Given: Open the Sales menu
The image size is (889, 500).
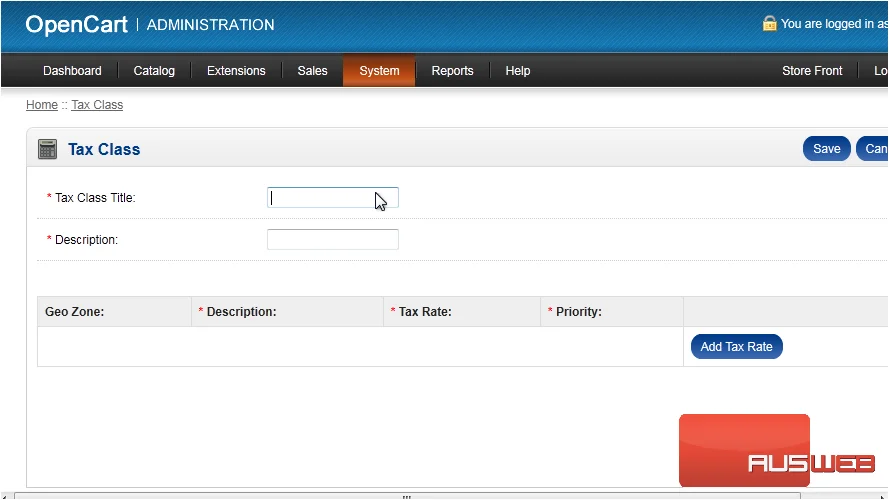Looking at the screenshot, I should pos(312,71).
